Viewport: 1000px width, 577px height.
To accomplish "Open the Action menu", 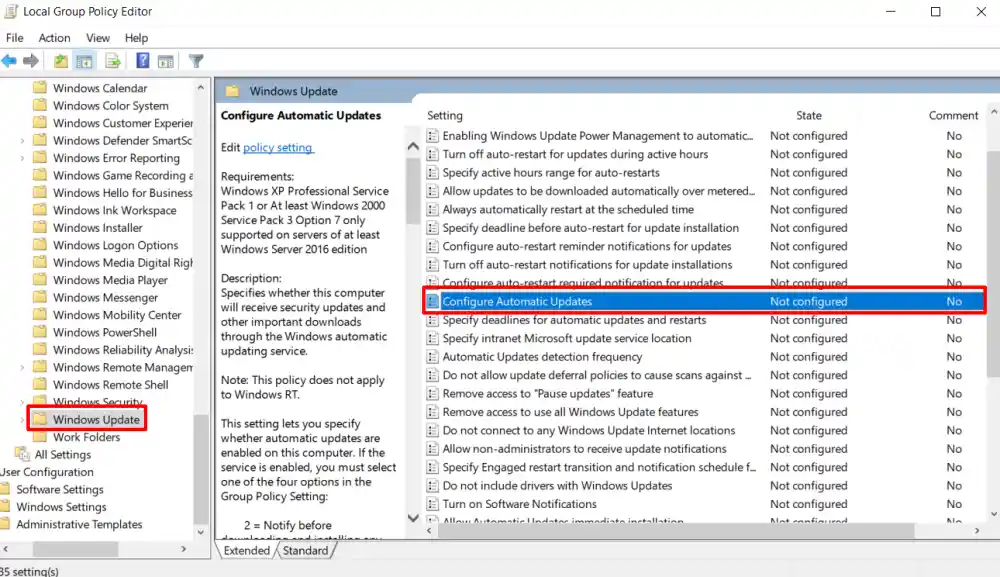I will (54, 38).
